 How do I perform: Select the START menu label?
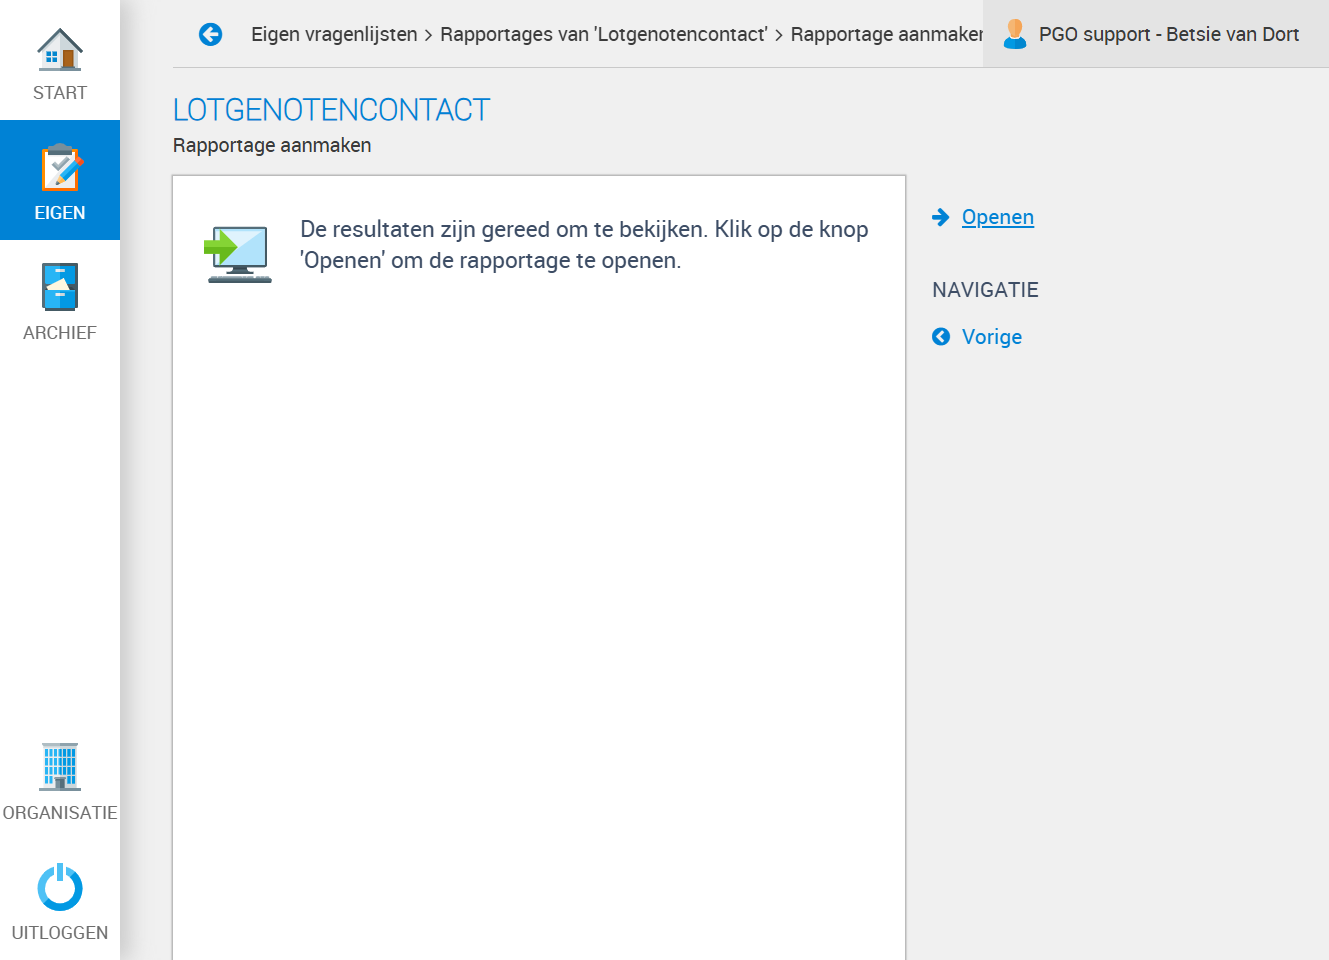60,93
